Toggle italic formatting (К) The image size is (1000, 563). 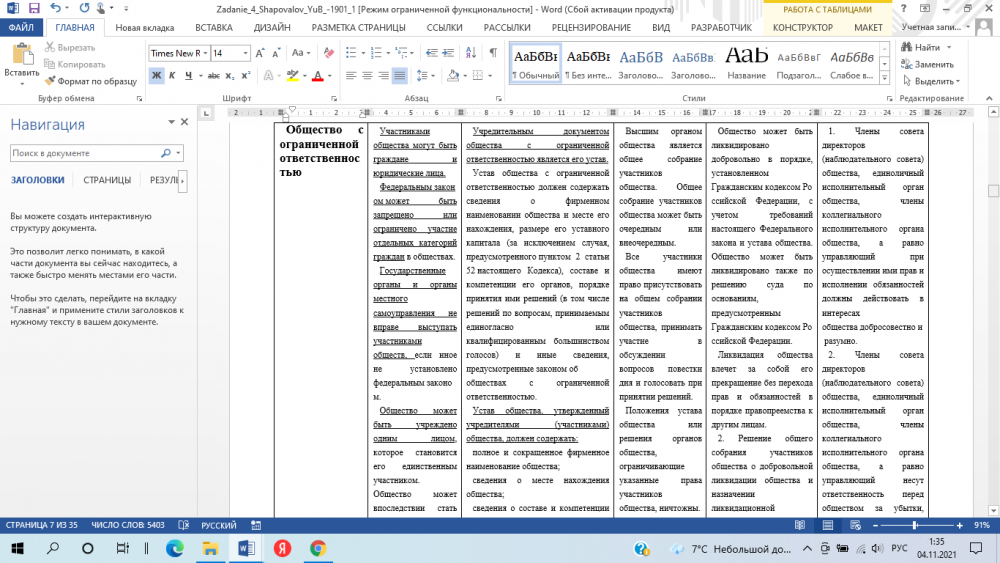[x=173, y=76]
